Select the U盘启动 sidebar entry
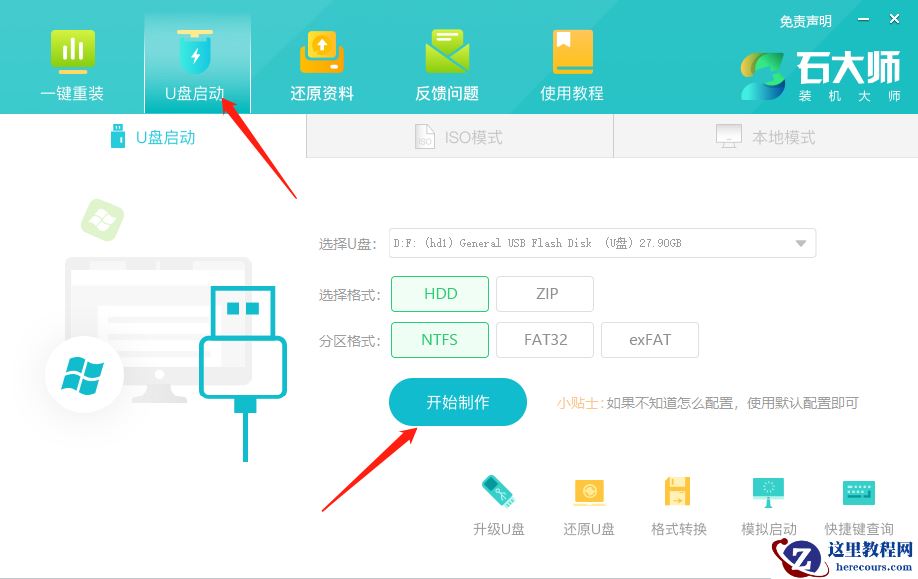The height and width of the screenshot is (579, 918). [x=151, y=136]
